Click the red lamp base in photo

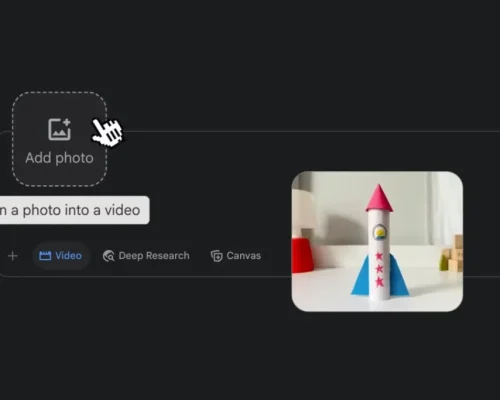(x=302, y=255)
